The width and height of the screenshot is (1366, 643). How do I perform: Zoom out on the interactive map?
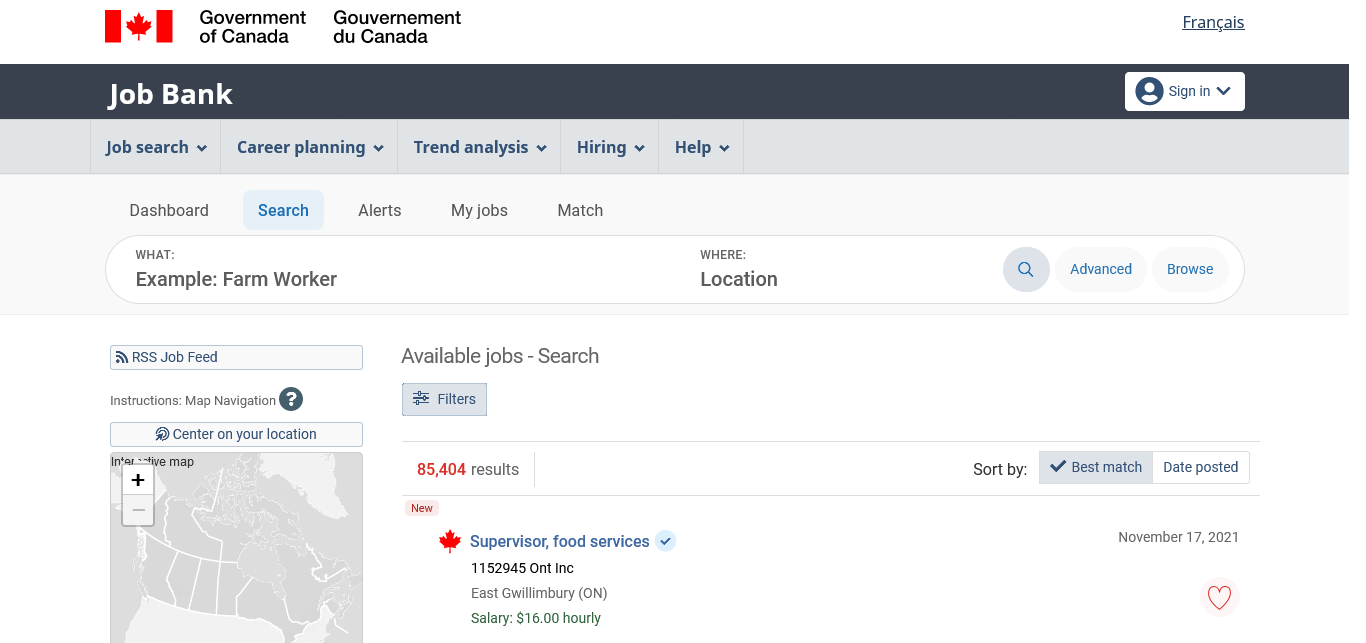(138, 511)
